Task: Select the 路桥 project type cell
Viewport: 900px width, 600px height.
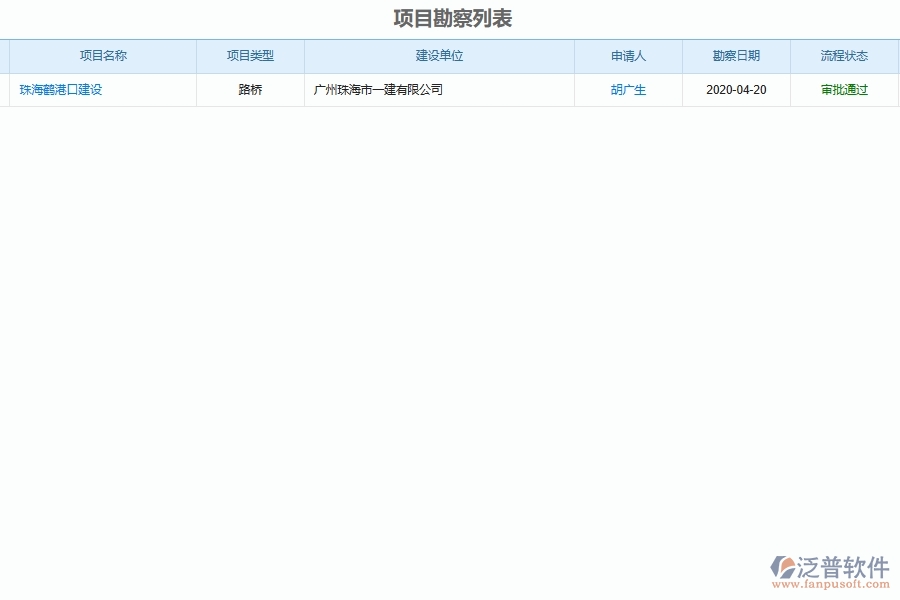Action: pos(249,90)
